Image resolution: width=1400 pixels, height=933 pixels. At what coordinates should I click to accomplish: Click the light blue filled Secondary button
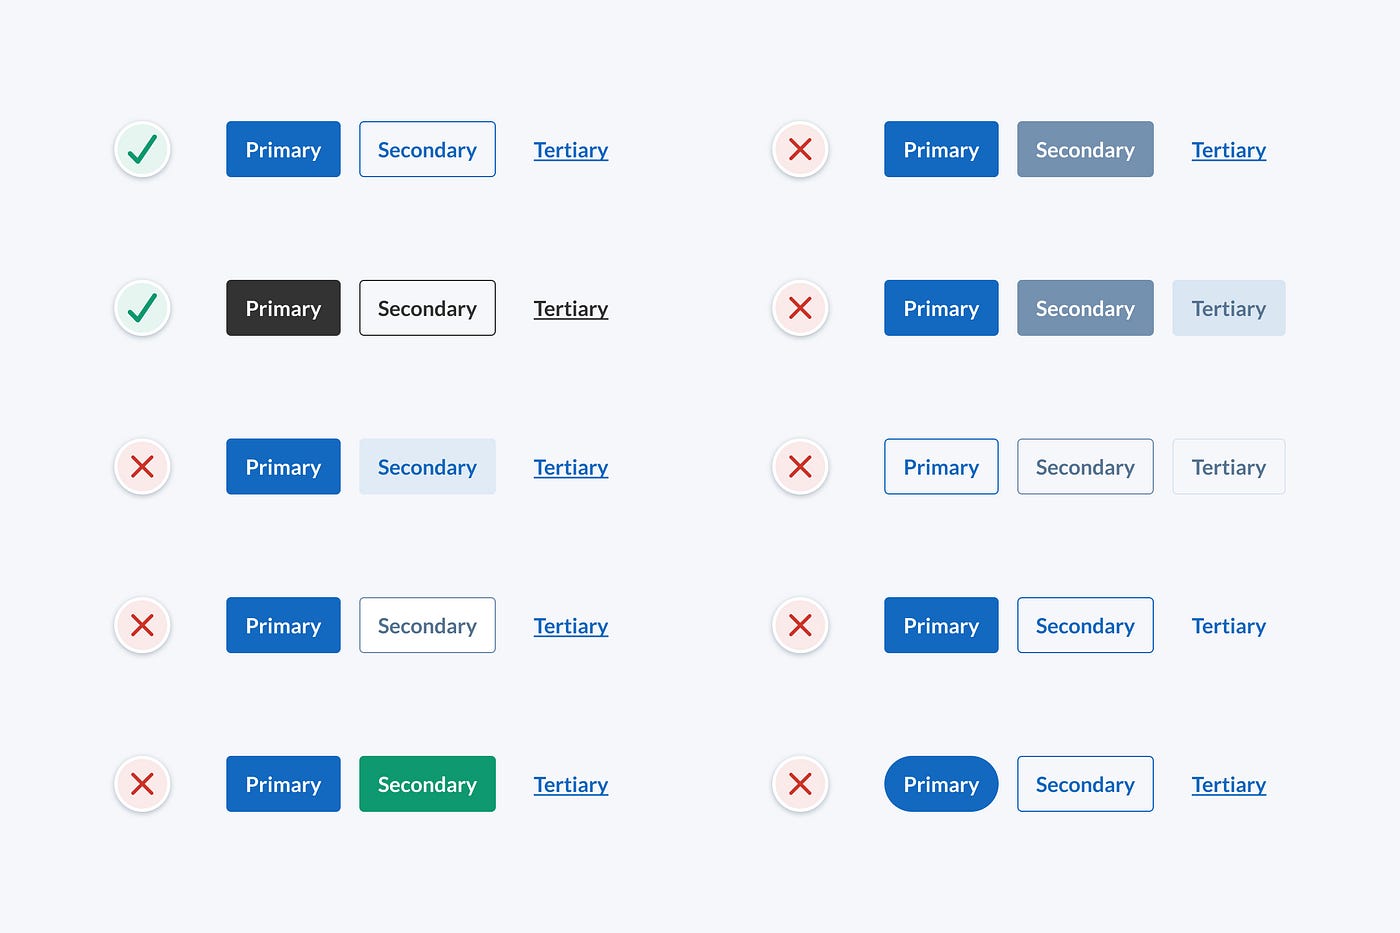pos(427,467)
